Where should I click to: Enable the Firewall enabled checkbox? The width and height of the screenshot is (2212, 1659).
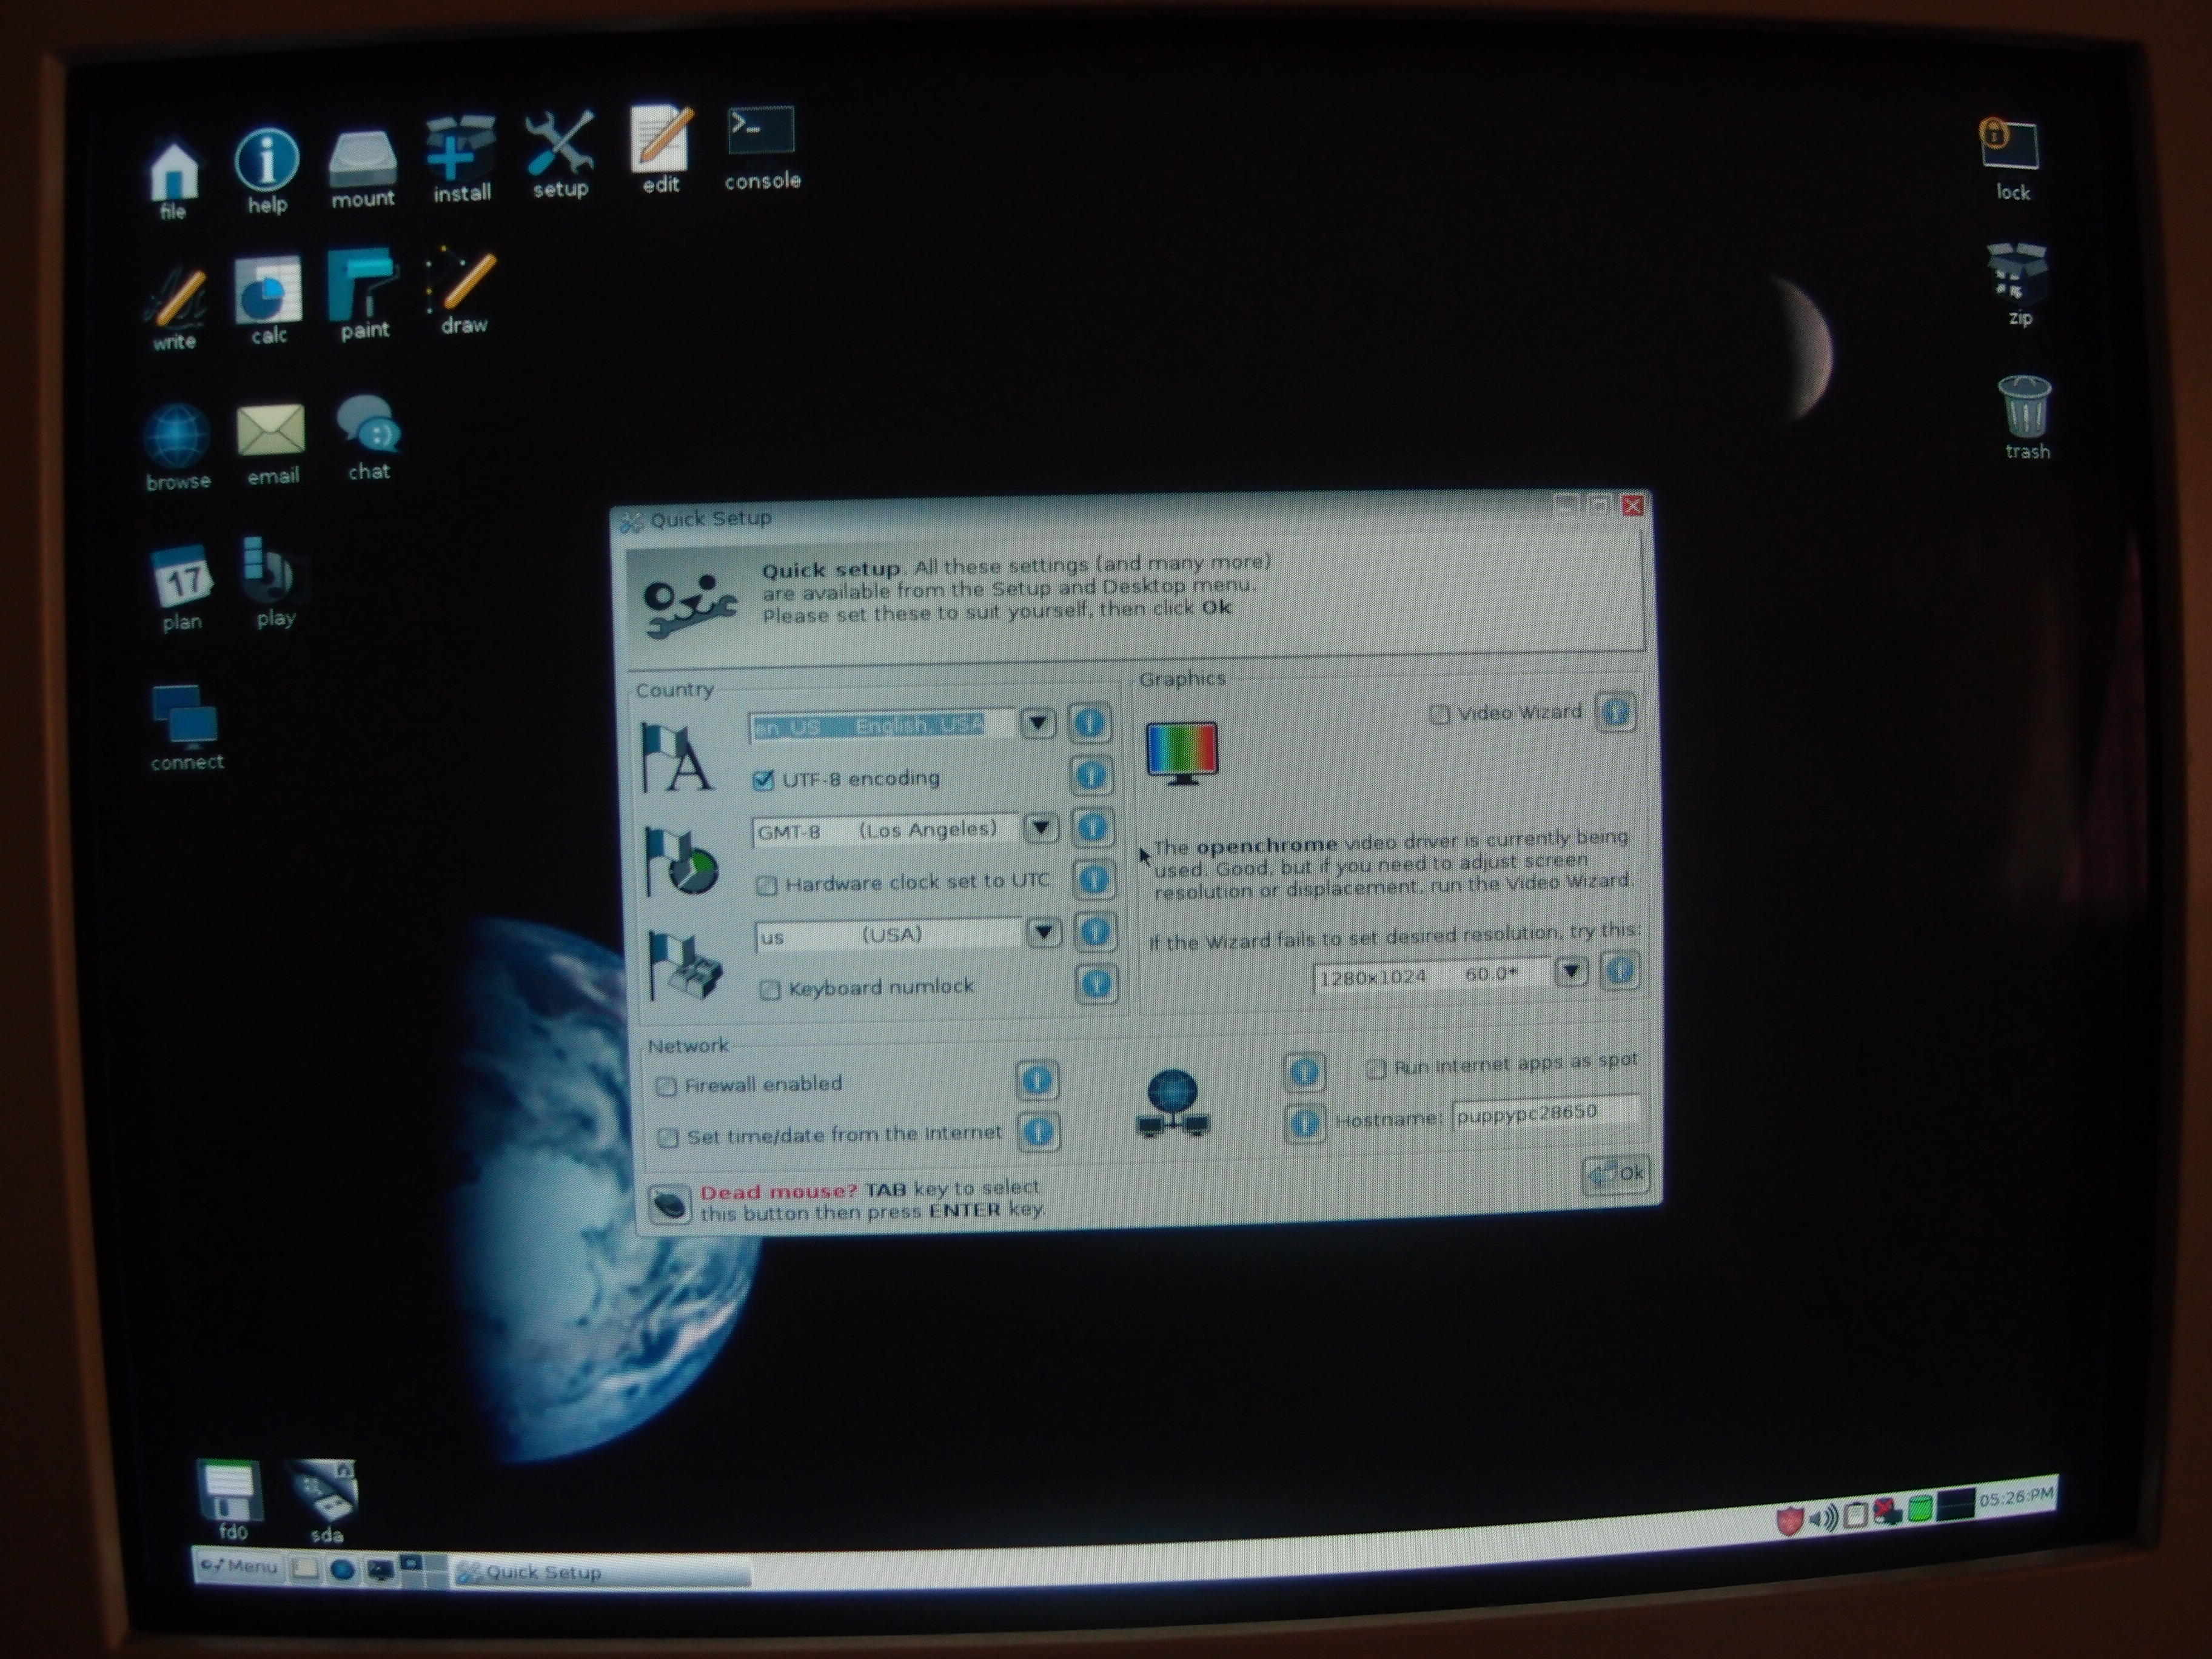[x=666, y=1086]
